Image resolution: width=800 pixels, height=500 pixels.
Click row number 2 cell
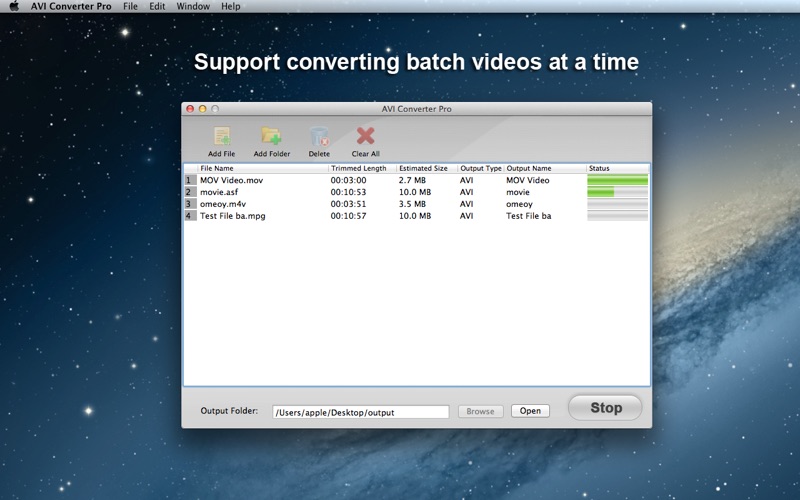pos(190,192)
